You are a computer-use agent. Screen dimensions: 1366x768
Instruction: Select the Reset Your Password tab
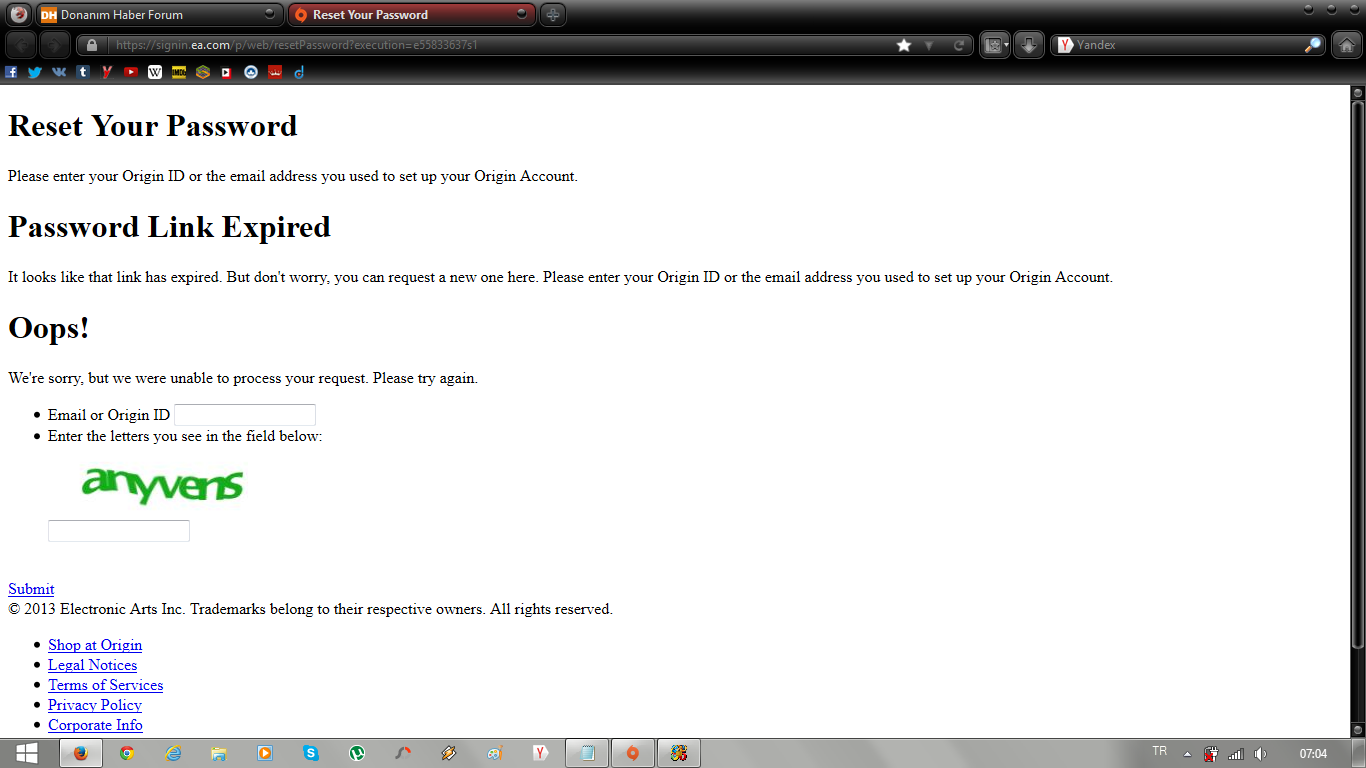point(412,15)
